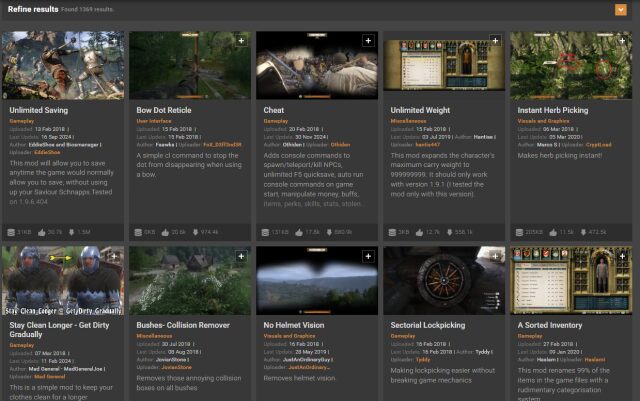This screenshot has width=640, height=401.
Task: Click plus icon on Bushes Collision Remover thumbnail
Action: pyautogui.click(x=241, y=256)
